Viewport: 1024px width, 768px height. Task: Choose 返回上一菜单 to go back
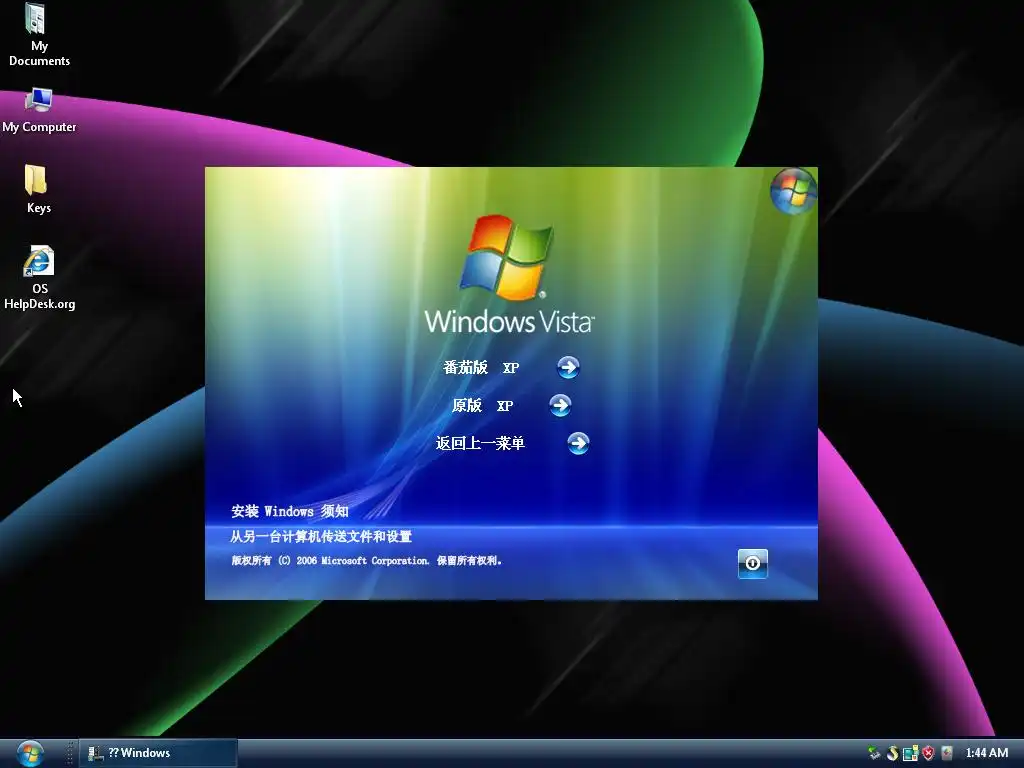[x=480, y=443]
